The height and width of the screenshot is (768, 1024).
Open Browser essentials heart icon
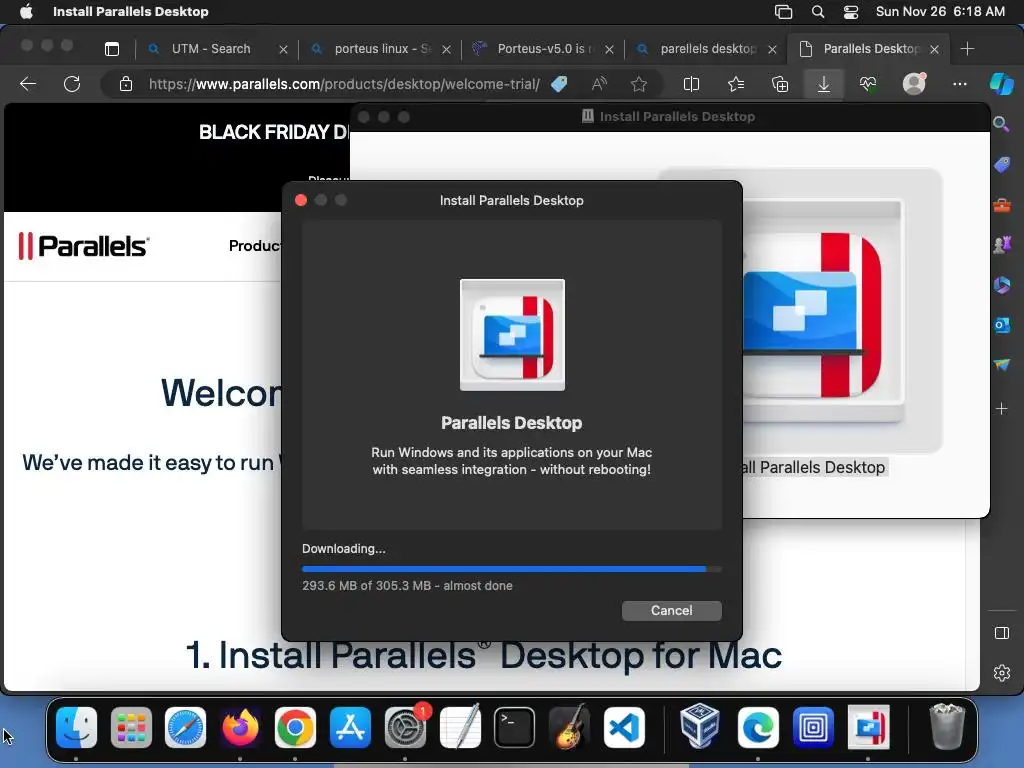tap(868, 84)
